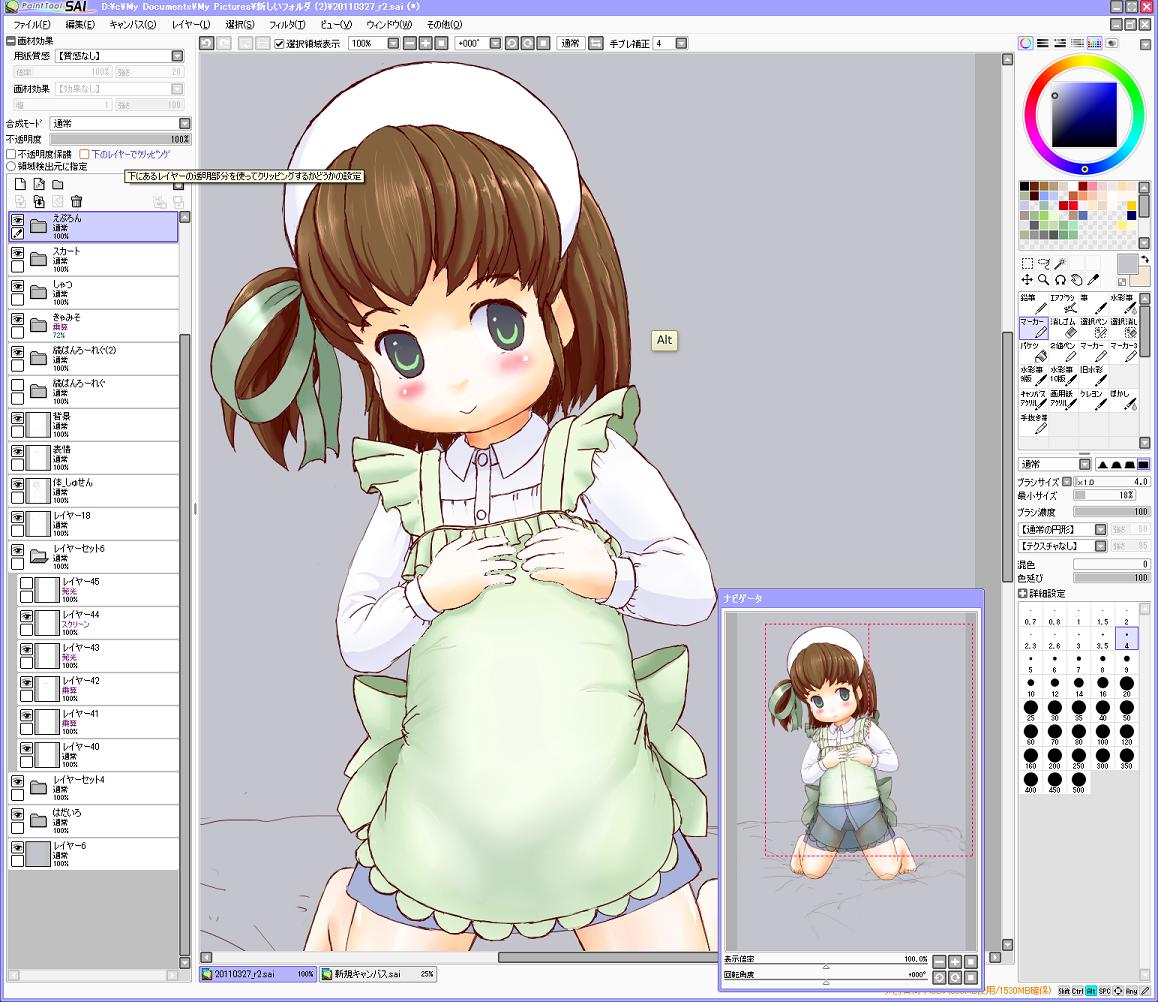Switch to 新規キャンバス.sai document tab

[377, 974]
